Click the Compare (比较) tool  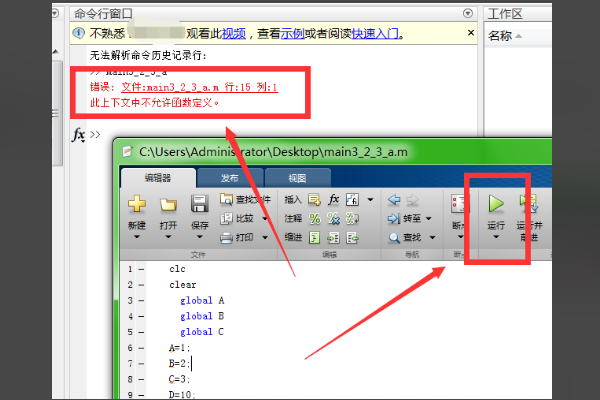click(x=228, y=218)
